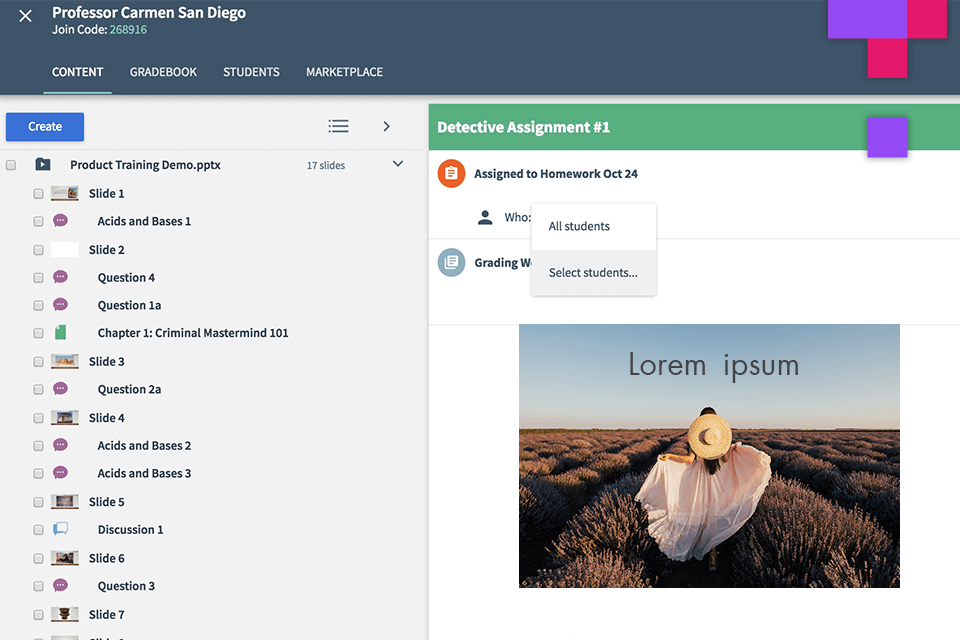The height and width of the screenshot is (640, 960).
Task: Open Slide 6 thumbnail
Action: 64,558
